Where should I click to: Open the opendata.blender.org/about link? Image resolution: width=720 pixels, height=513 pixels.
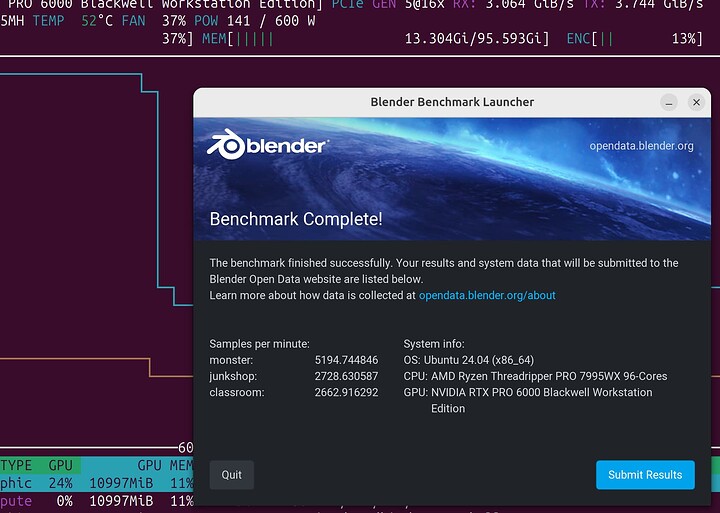(487, 295)
